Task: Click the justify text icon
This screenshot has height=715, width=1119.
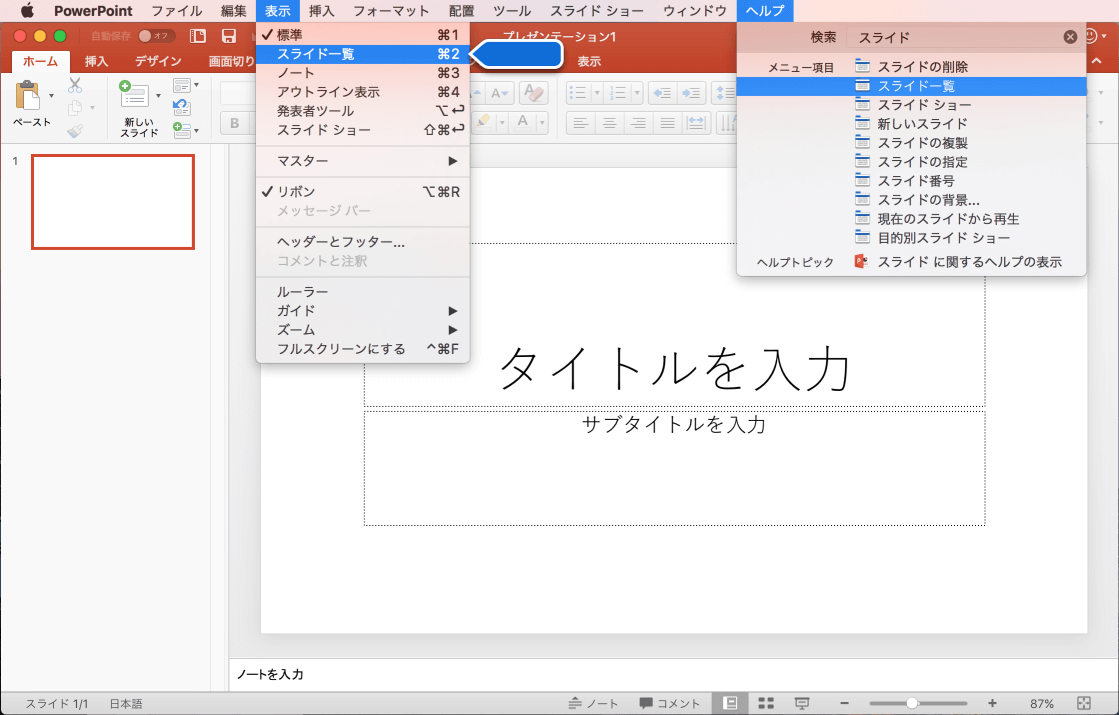Action: point(667,123)
